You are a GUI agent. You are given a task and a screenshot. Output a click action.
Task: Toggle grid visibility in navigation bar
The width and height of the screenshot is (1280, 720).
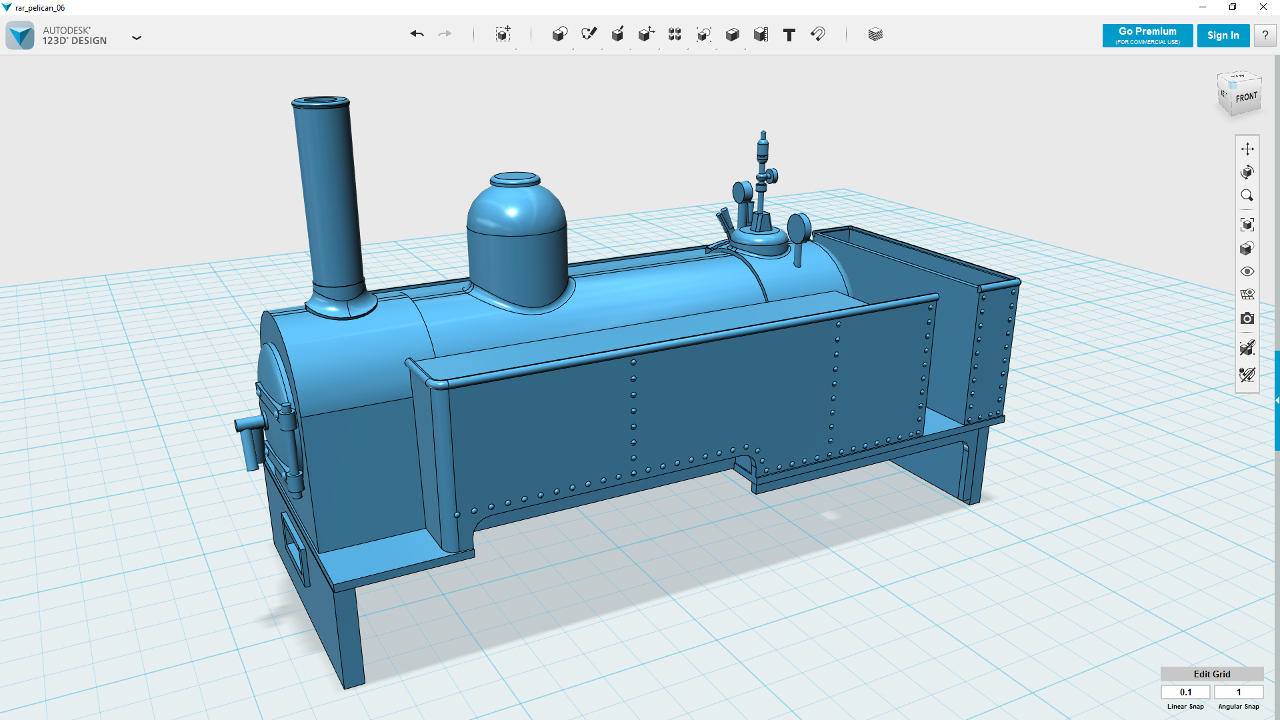[1247, 295]
